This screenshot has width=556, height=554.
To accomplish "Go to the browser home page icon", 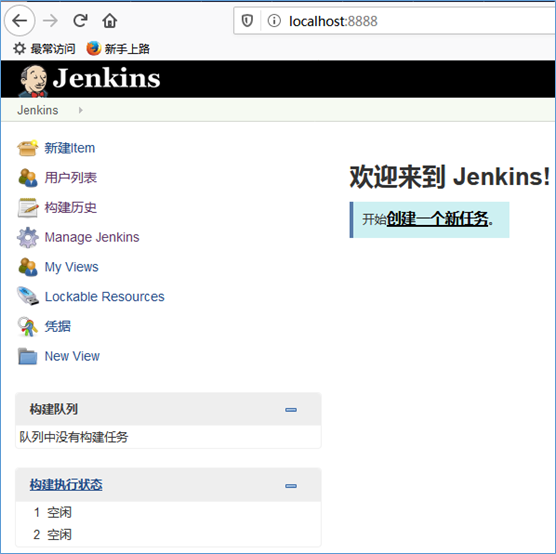I will 110,21.
